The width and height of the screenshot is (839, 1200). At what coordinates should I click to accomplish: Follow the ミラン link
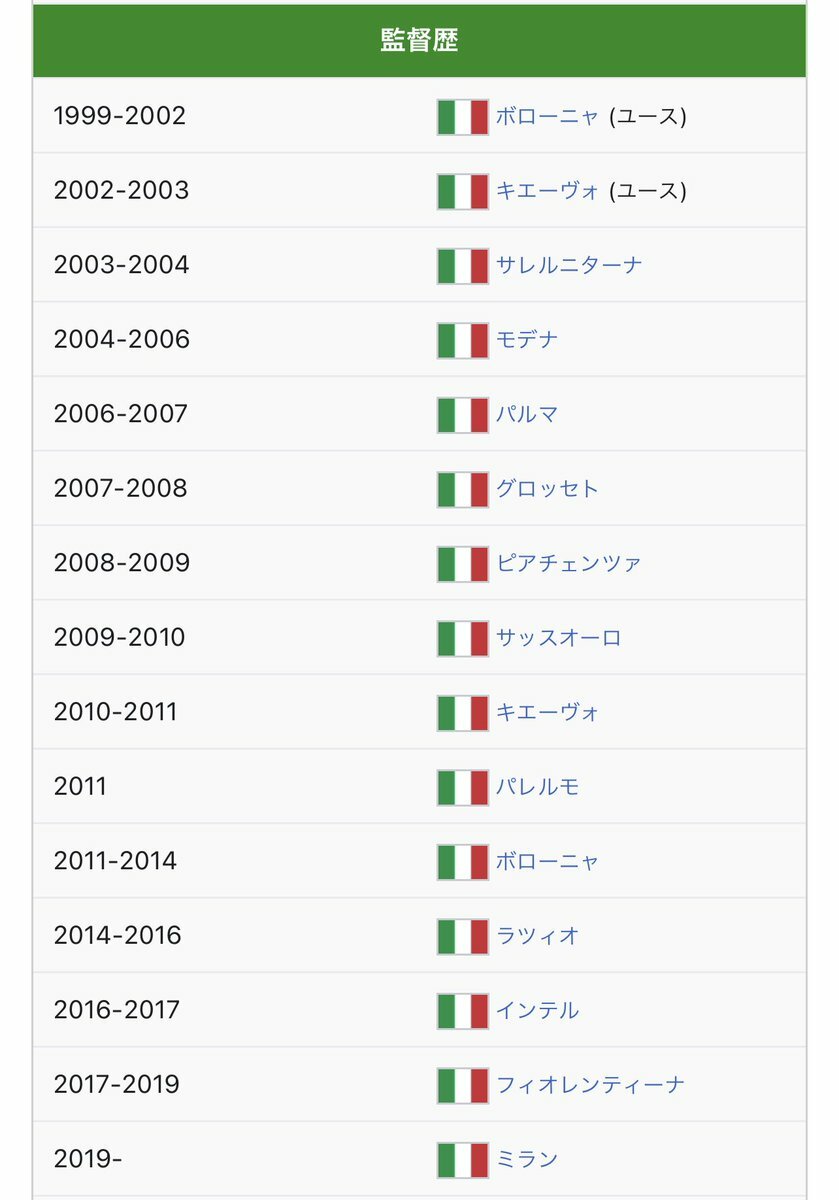(x=527, y=1160)
